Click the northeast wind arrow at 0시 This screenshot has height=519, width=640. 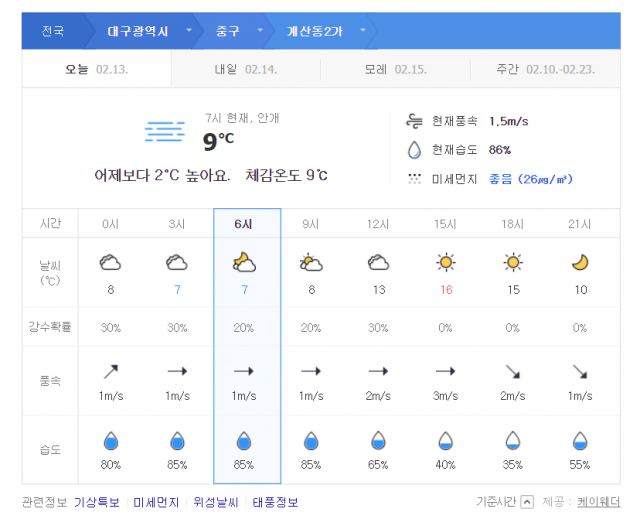111,372
